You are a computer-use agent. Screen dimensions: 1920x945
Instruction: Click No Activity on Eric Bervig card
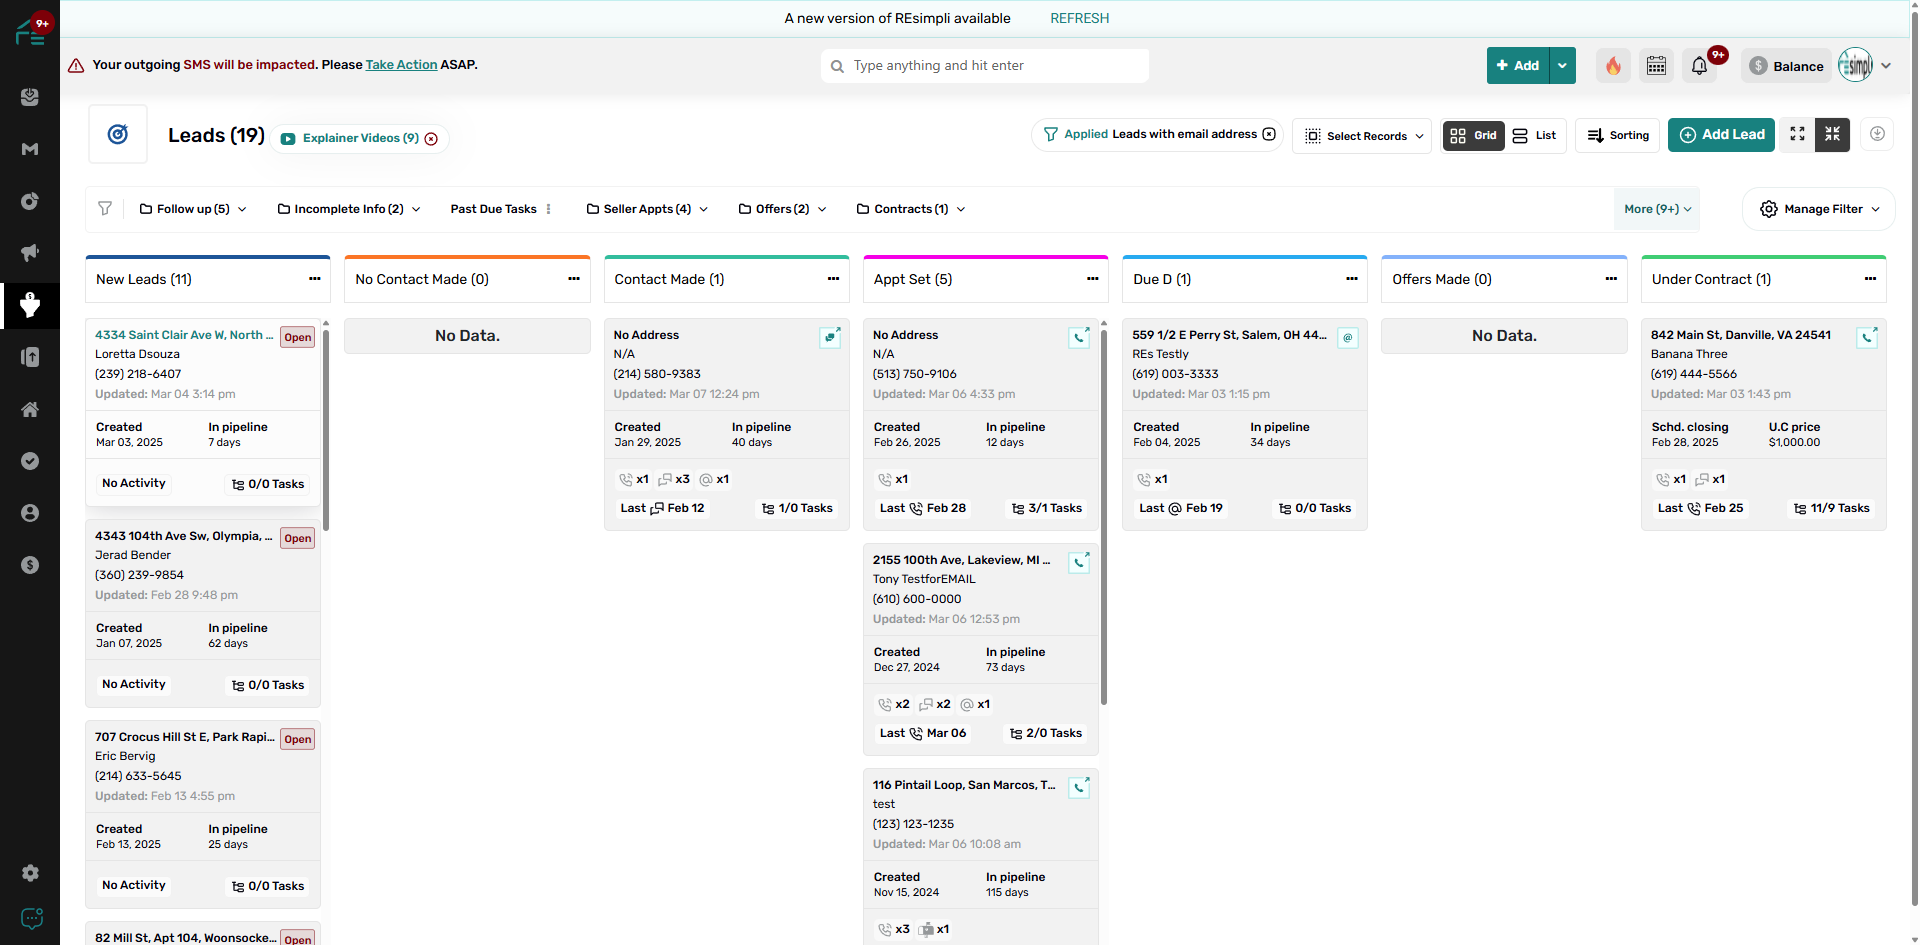(x=134, y=885)
